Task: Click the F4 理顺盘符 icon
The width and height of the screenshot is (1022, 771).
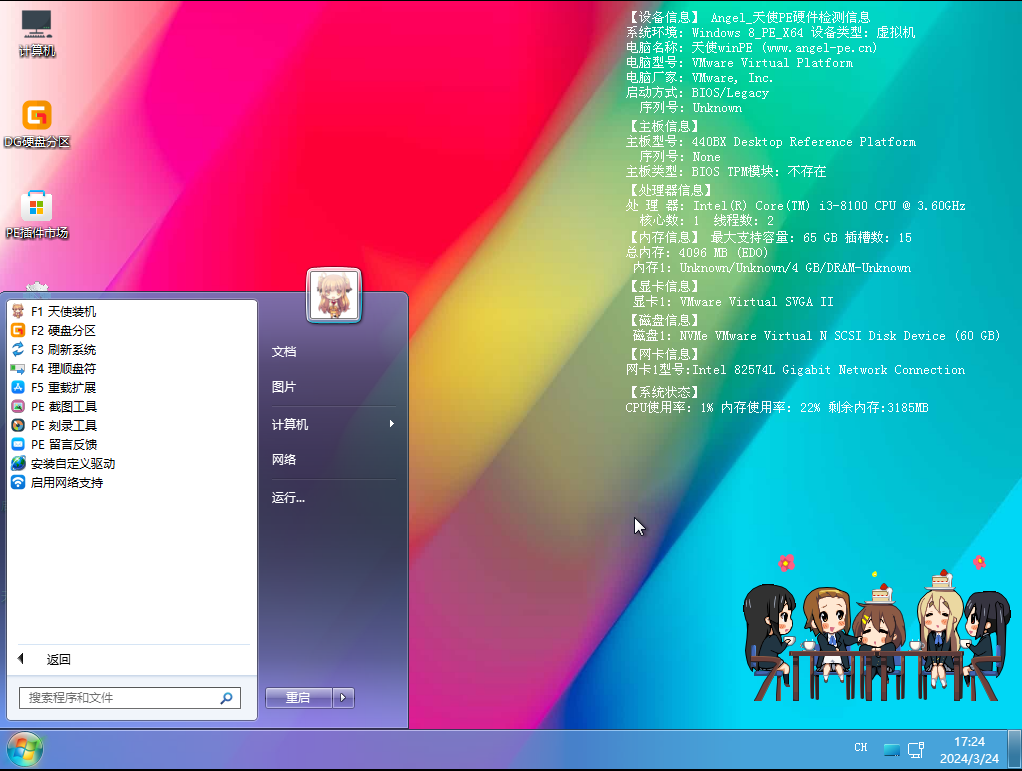Action: [18, 368]
